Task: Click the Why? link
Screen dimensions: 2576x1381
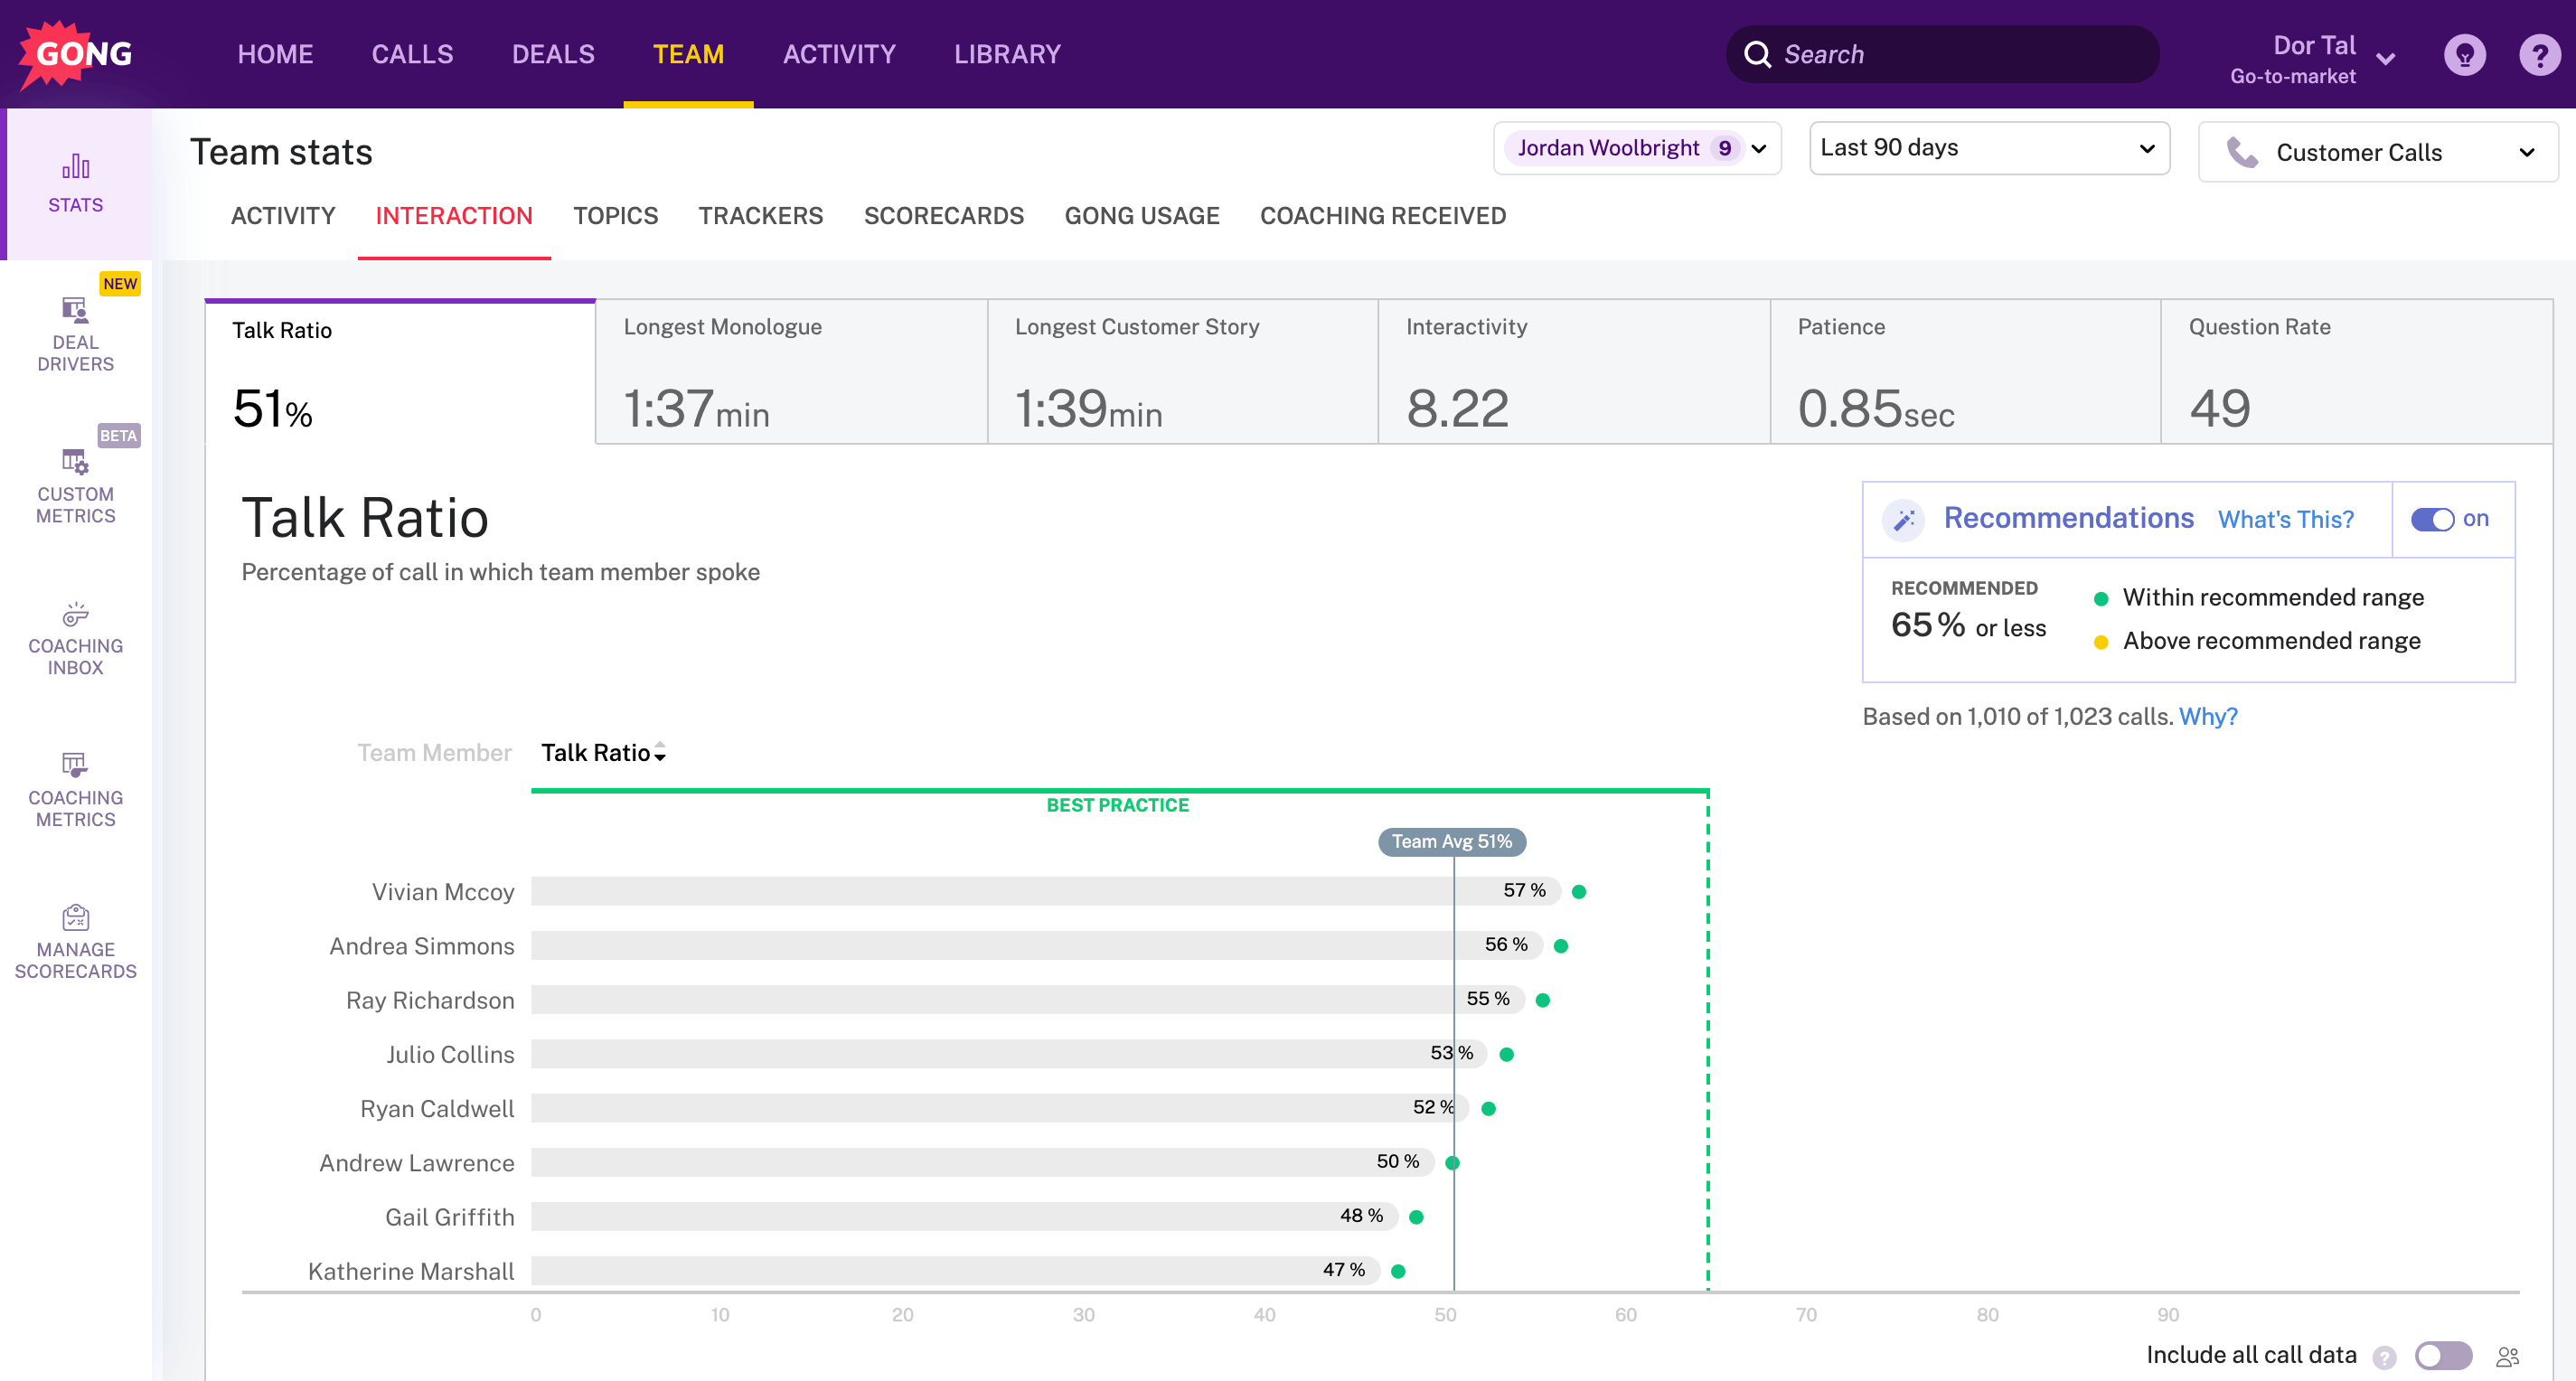Action: pyautogui.click(x=2207, y=716)
